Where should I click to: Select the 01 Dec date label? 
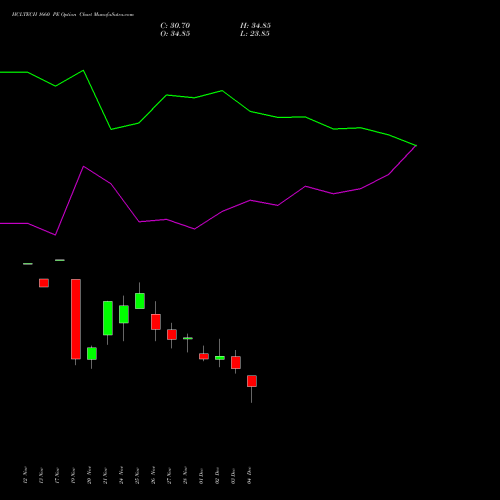(201, 475)
